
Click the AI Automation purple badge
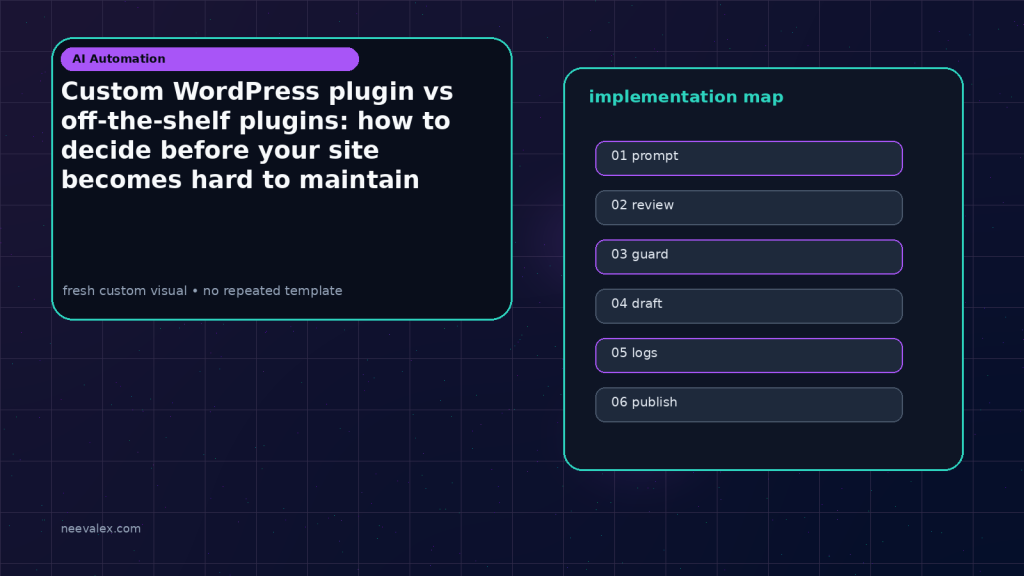(x=210, y=59)
